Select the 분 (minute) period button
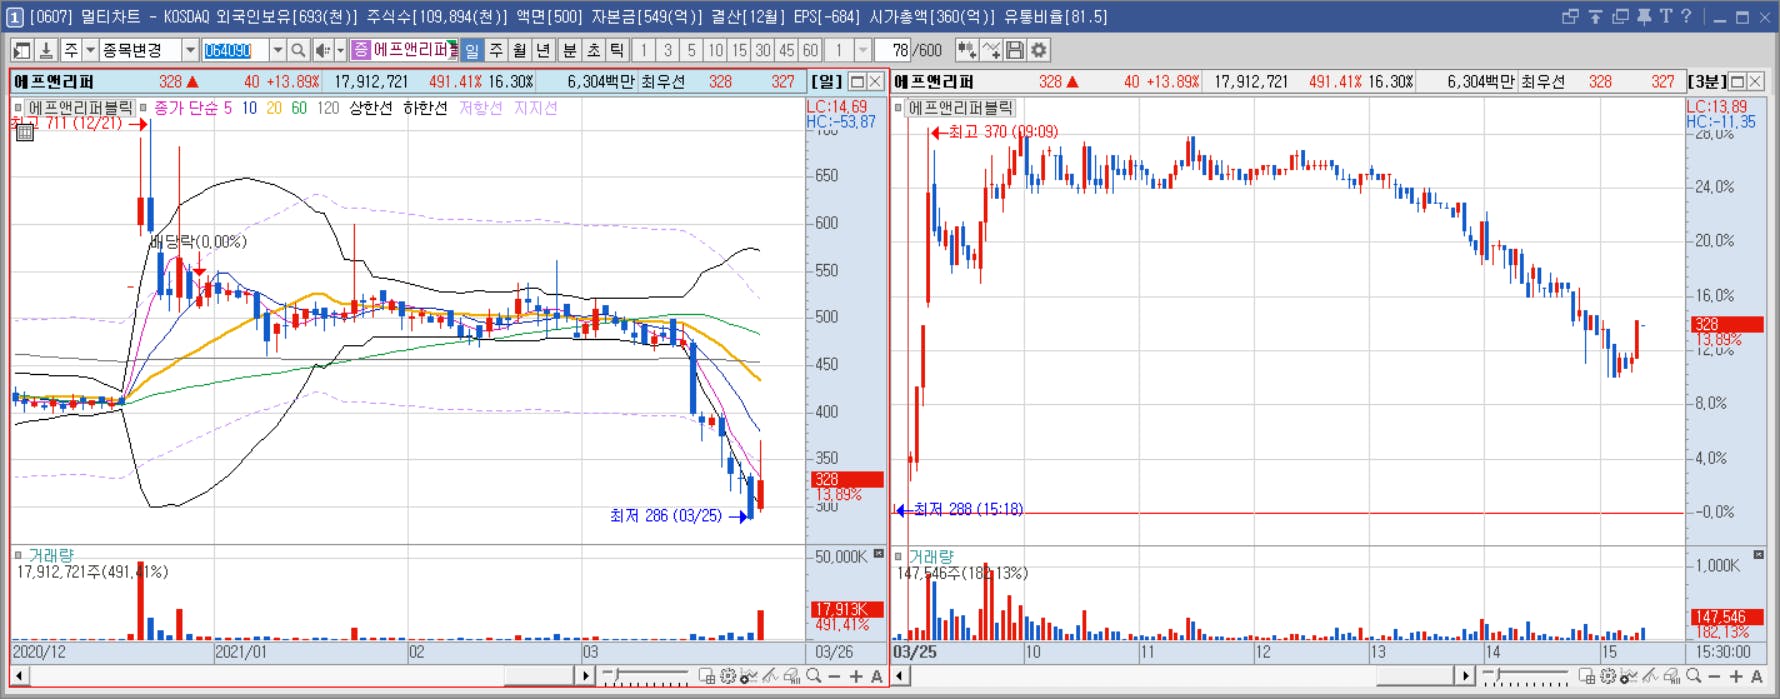Image resolution: width=1780 pixels, height=699 pixels. [x=569, y=50]
